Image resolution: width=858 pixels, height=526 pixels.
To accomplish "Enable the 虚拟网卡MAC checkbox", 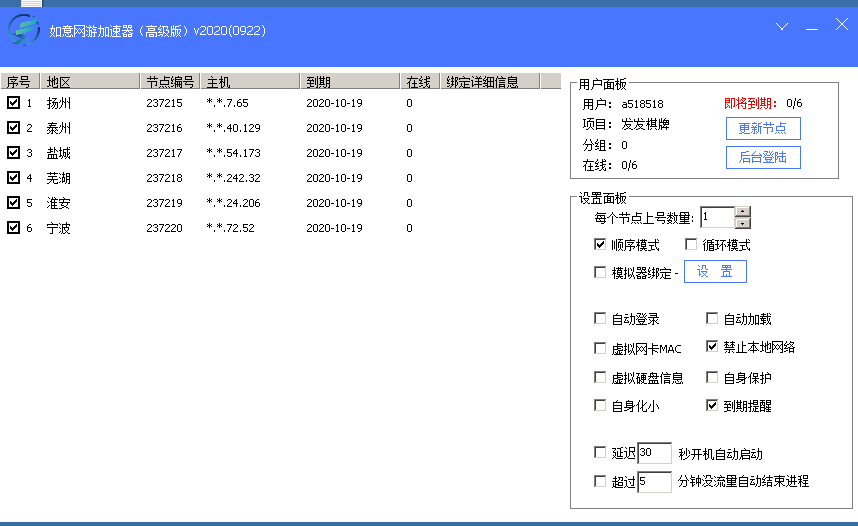I will [x=600, y=348].
